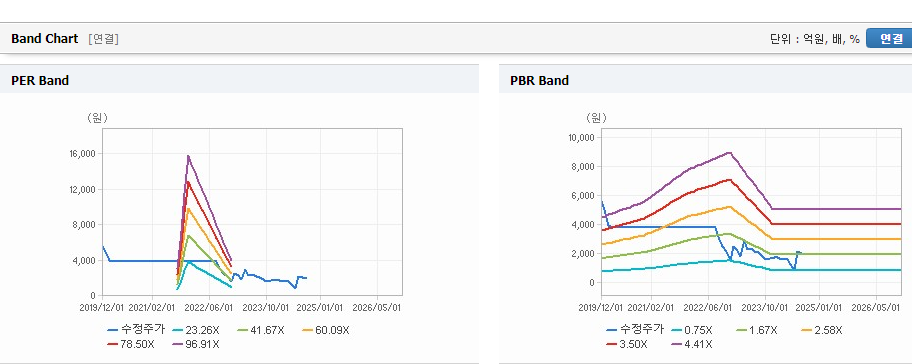Toggle the 78.50X legend entry
This screenshot has width=912, height=364.
[130, 344]
